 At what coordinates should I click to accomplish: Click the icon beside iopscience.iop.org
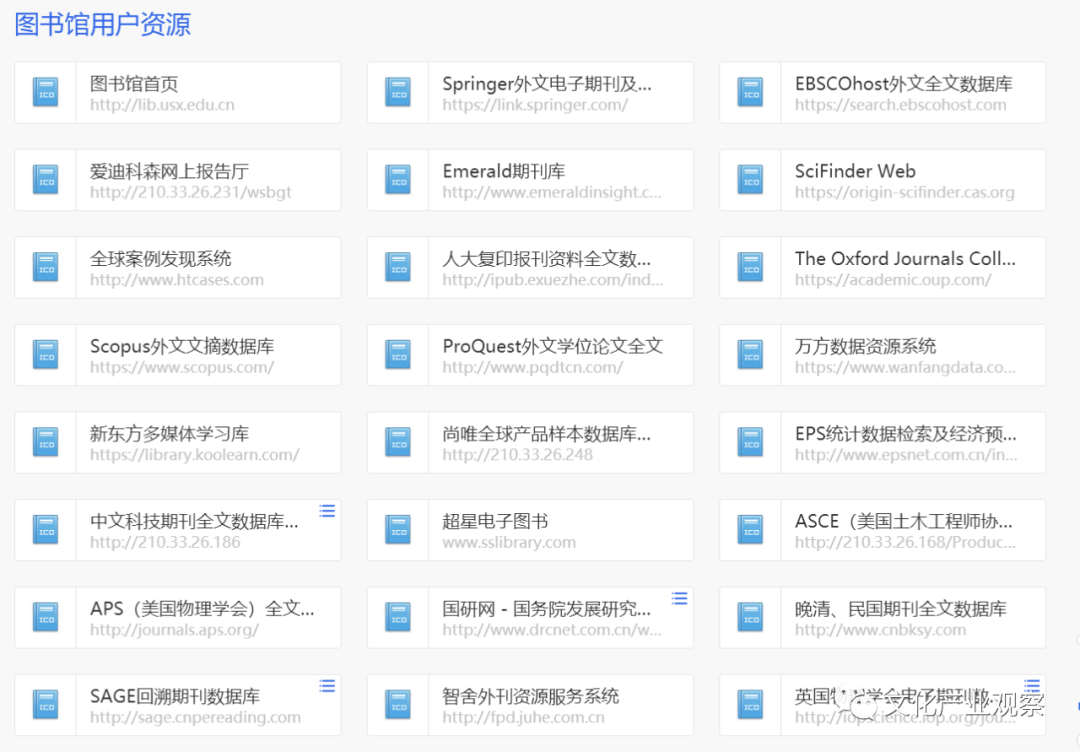point(751,704)
